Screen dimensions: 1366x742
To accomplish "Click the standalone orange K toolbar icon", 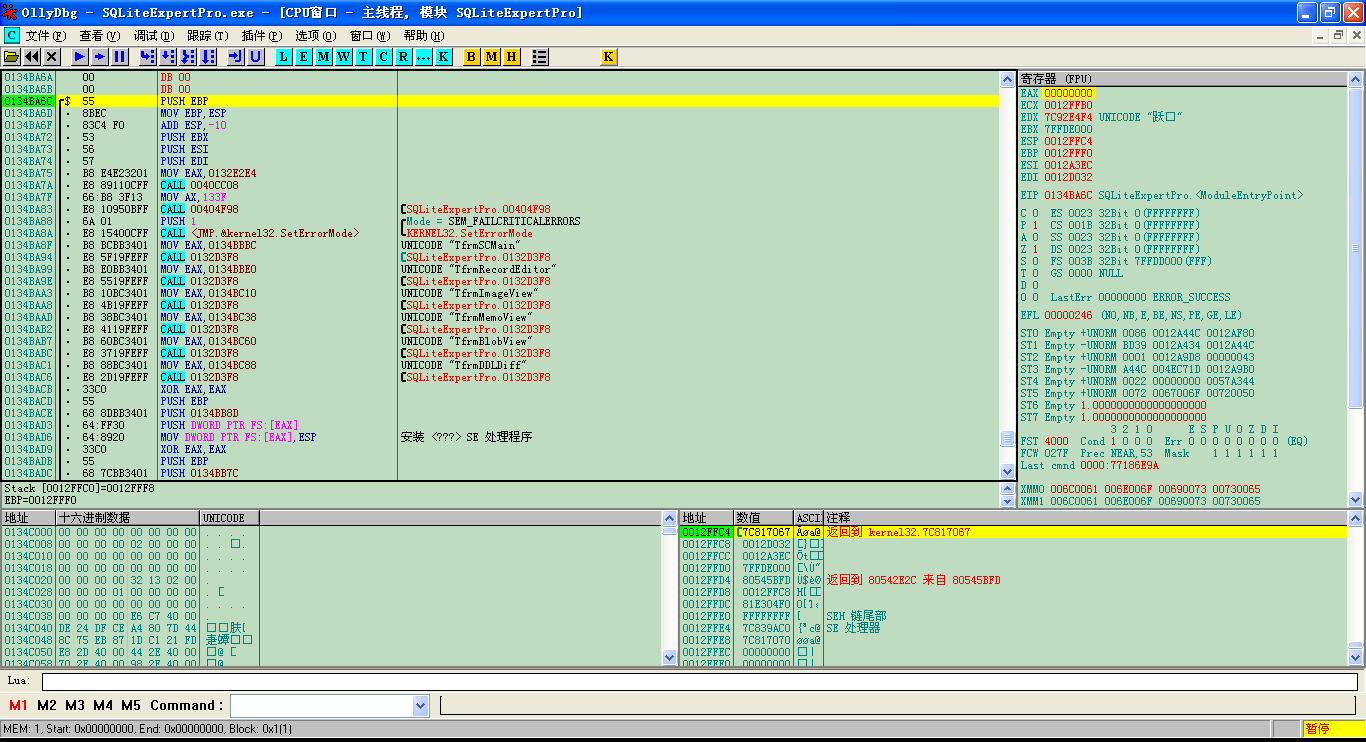I will point(608,57).
